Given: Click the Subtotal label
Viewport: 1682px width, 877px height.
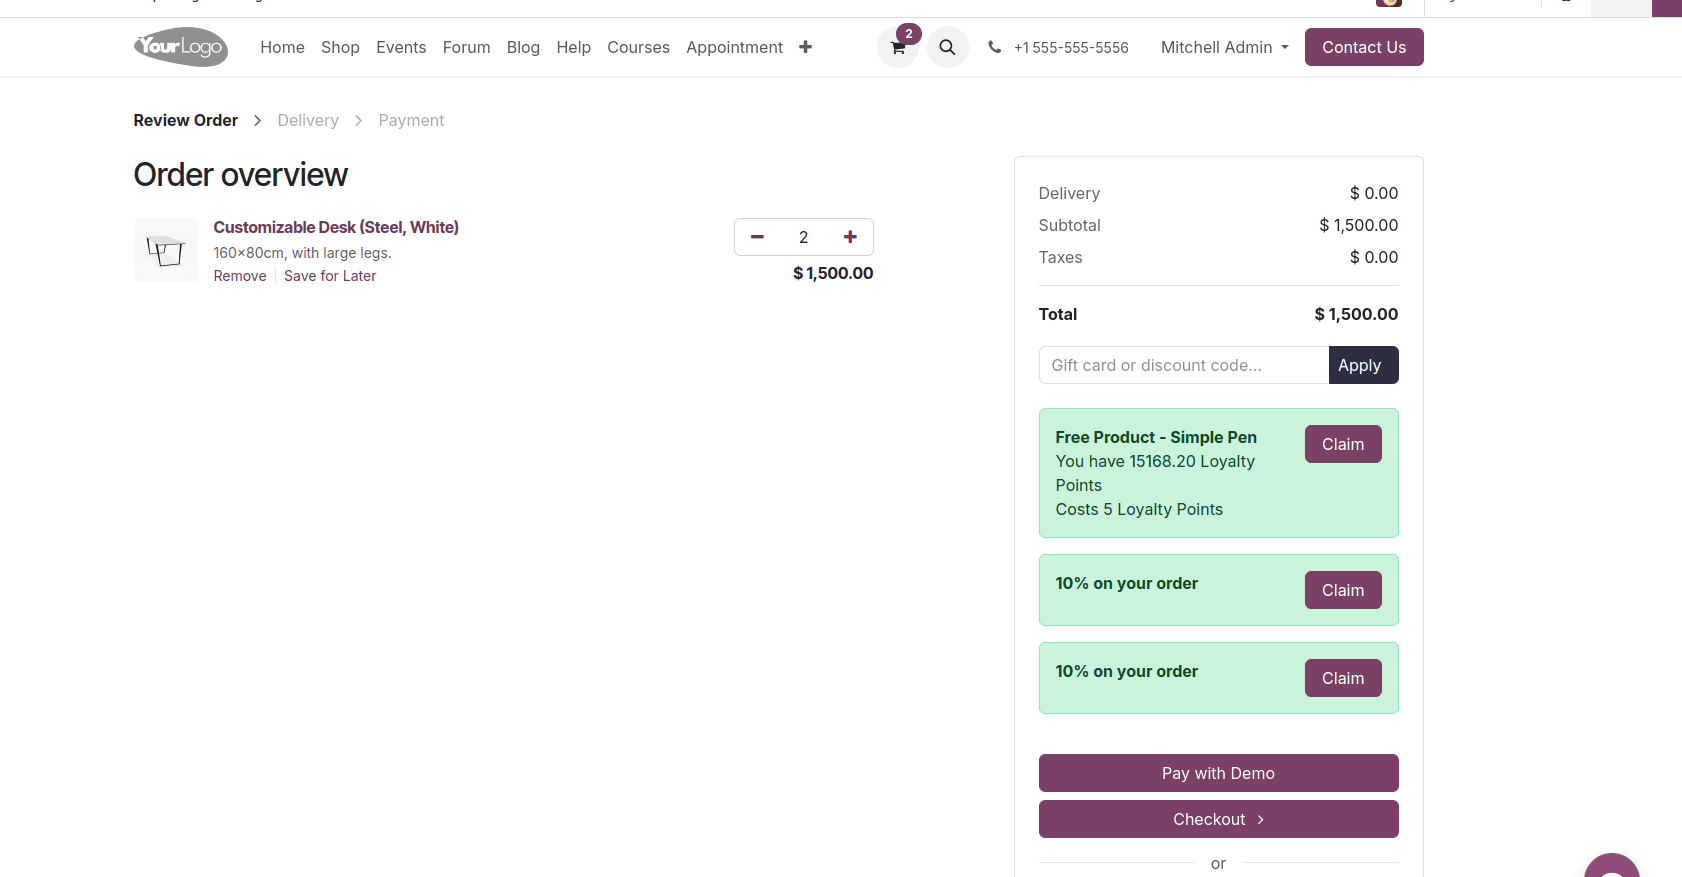Looking at the screenshot, I should tap(1069, 225).
